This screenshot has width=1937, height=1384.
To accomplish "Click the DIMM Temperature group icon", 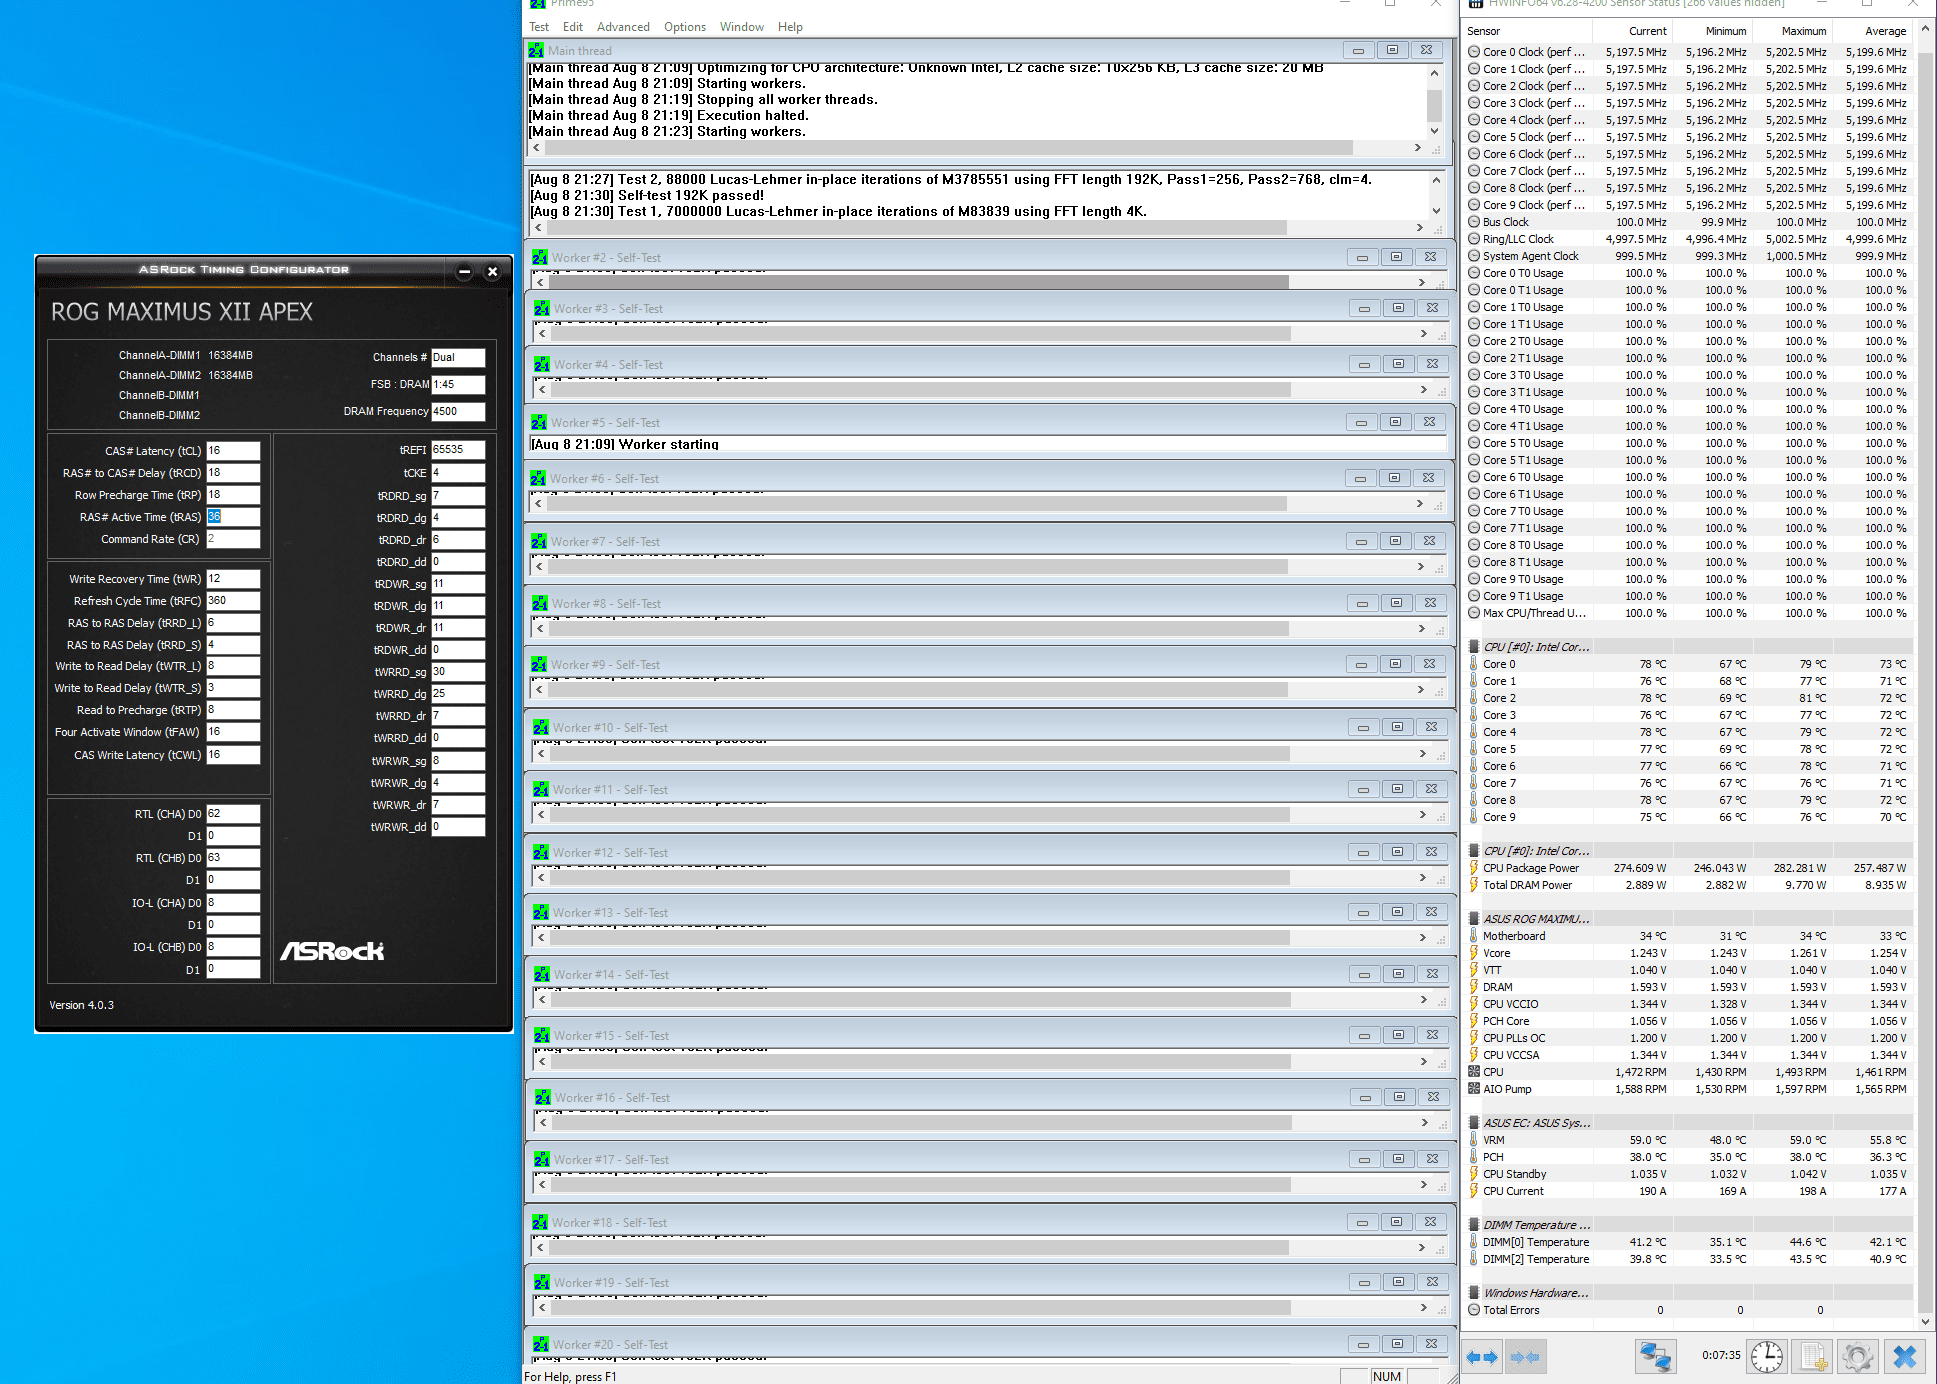I will [1474, 1225].
